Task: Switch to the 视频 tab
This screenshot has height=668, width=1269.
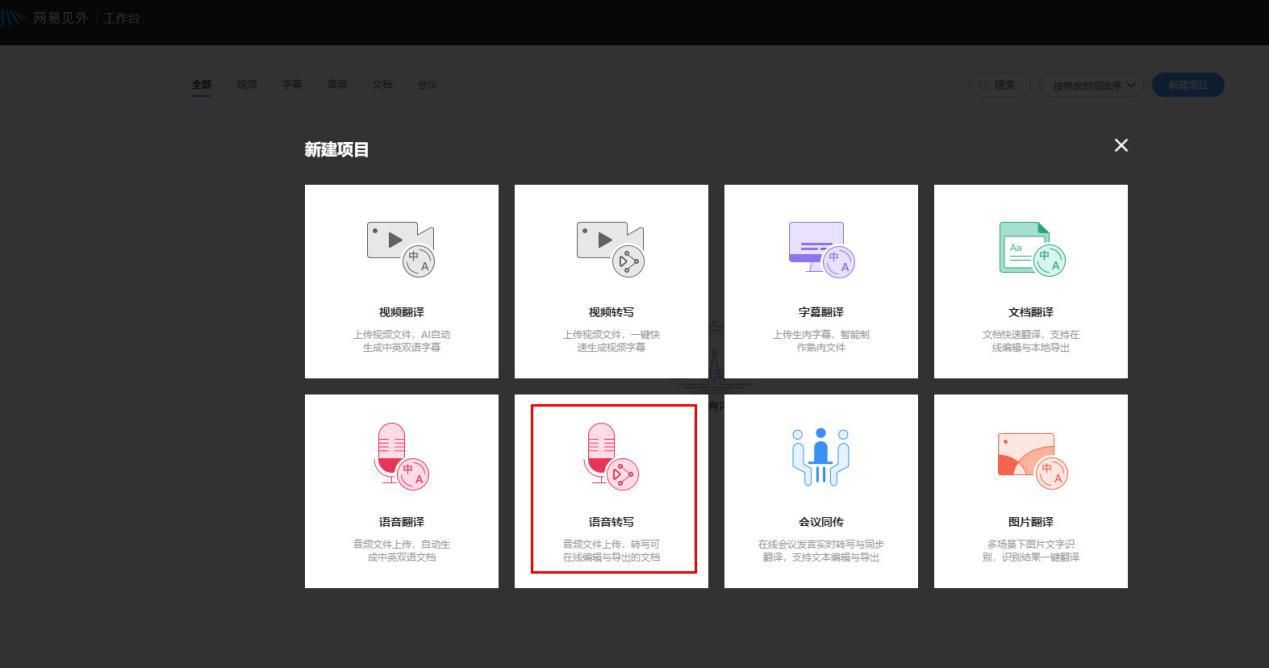Action: [247, 84]
